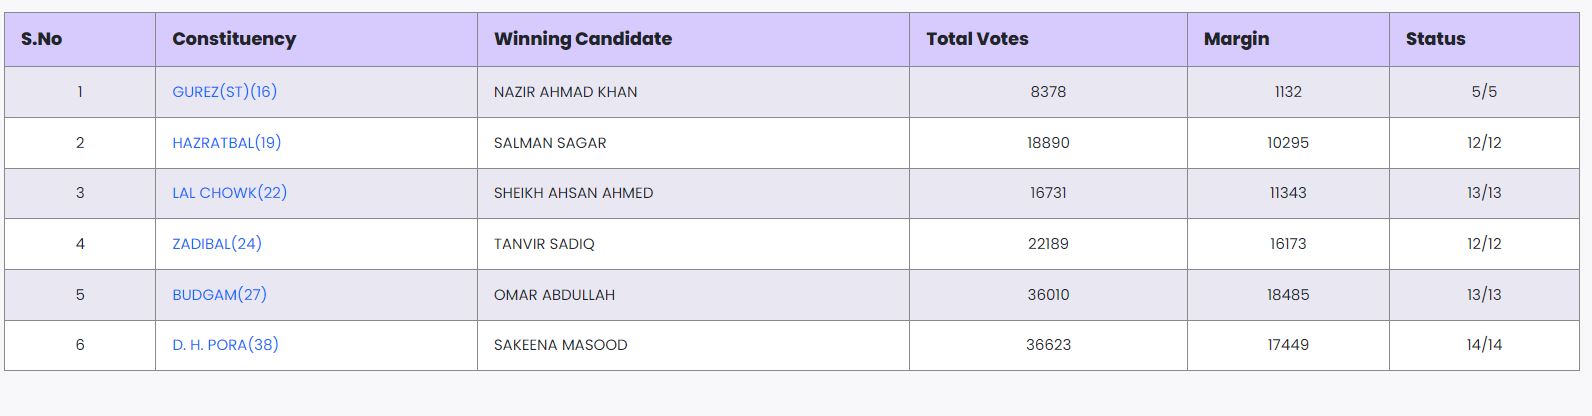This screenshot has width=1592, height=416.
Task: Click the Total Votes column header
Action: 977,39
